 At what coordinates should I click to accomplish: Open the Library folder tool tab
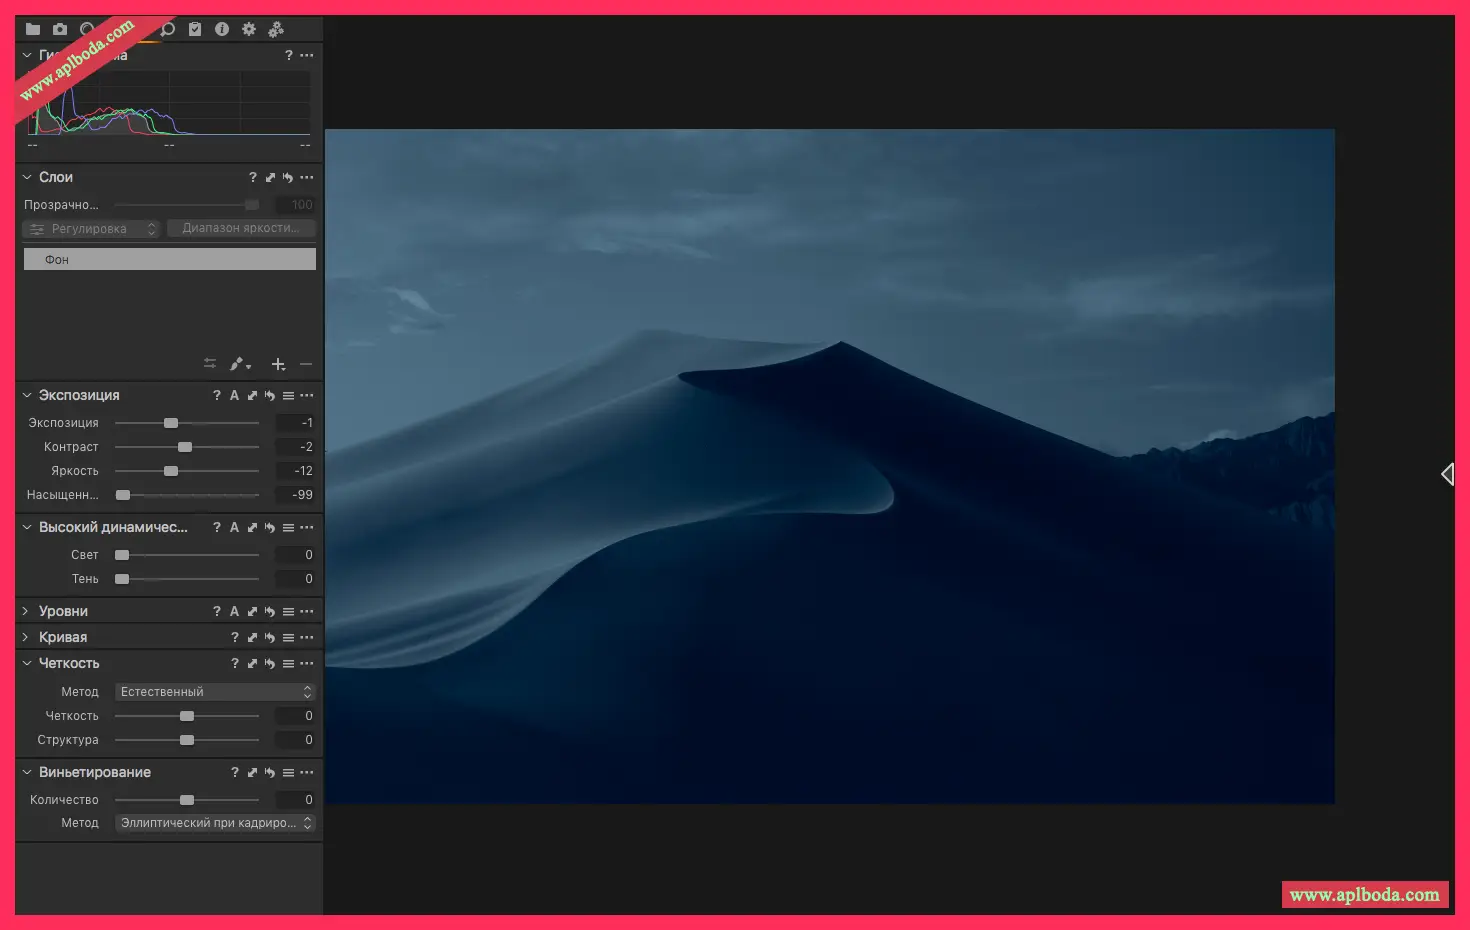click(33, 29)
